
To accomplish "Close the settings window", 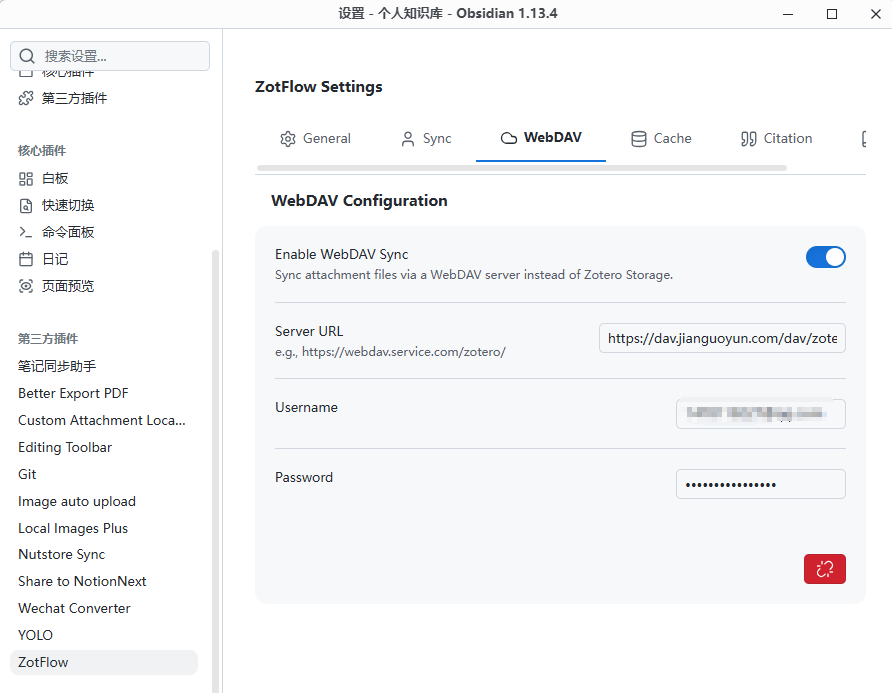I will 876,14.
